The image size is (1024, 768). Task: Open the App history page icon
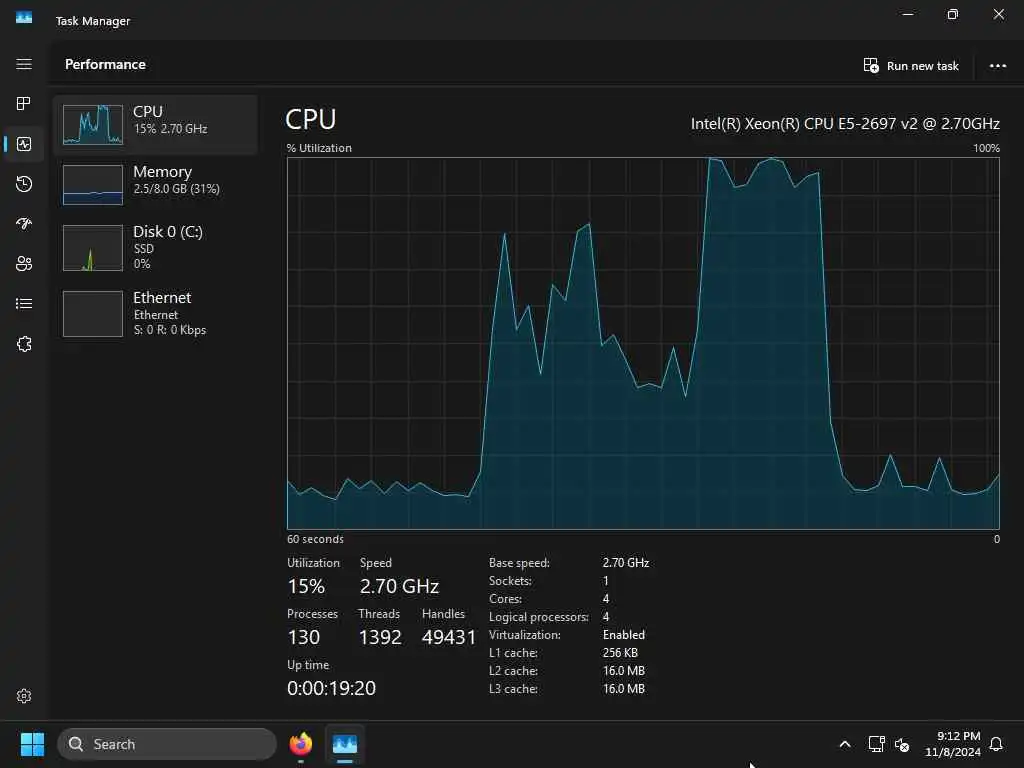point(24,184)
